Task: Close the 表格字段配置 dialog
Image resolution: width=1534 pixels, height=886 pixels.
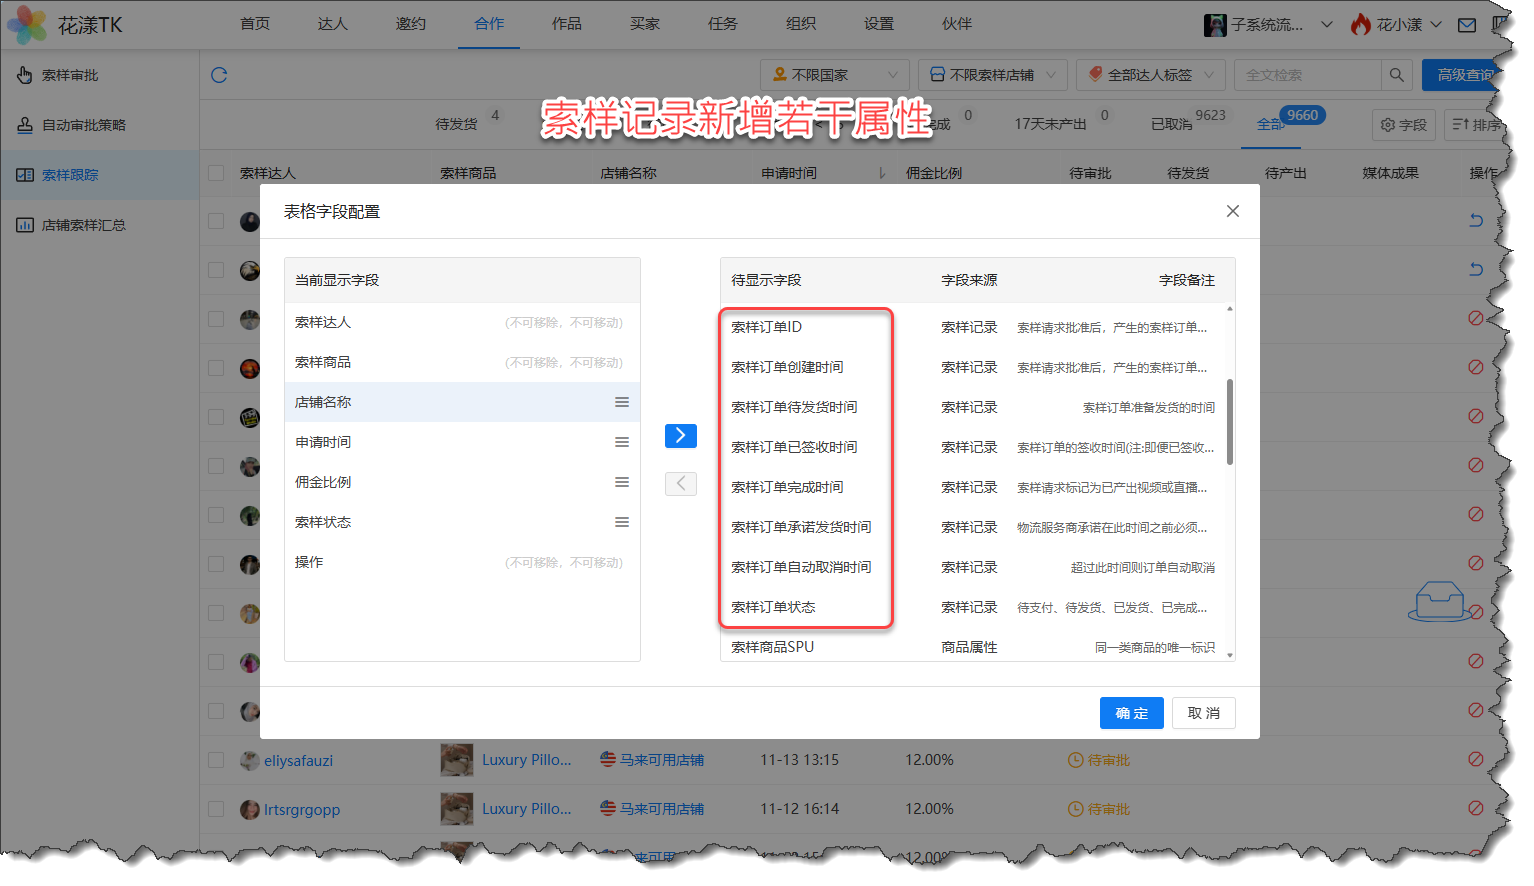Action: point(1232,211)
